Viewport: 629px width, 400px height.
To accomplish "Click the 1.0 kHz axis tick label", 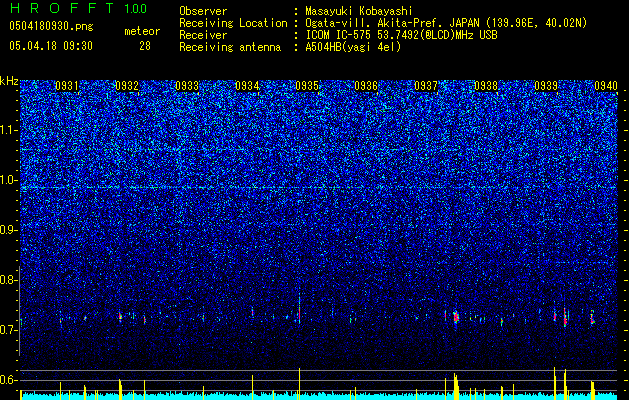I will click(x=9, y=180).
